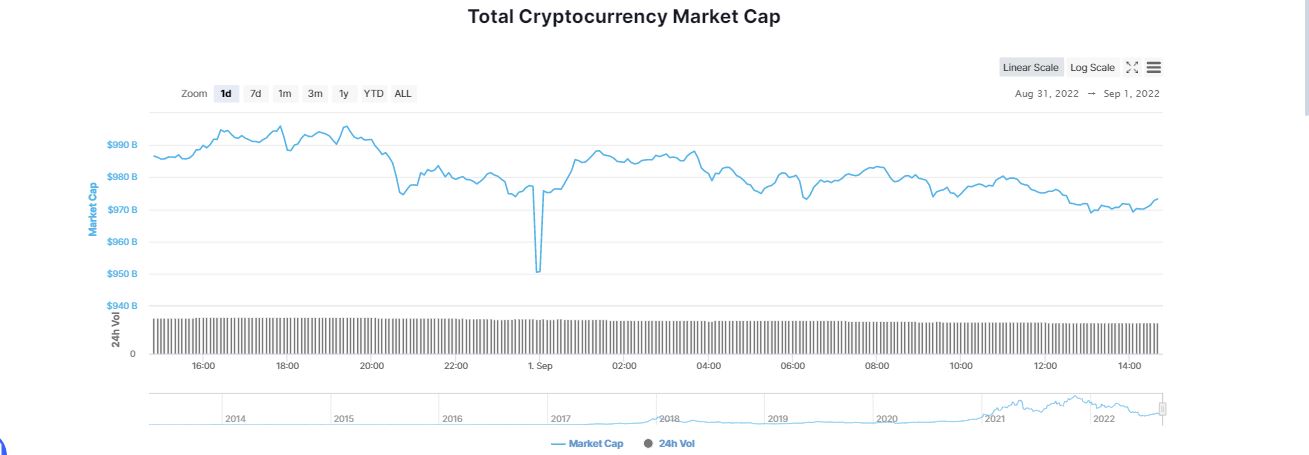Select the 7d zoom range
1309x455 pixels.
pyautogui.click(x=256, y=94)
